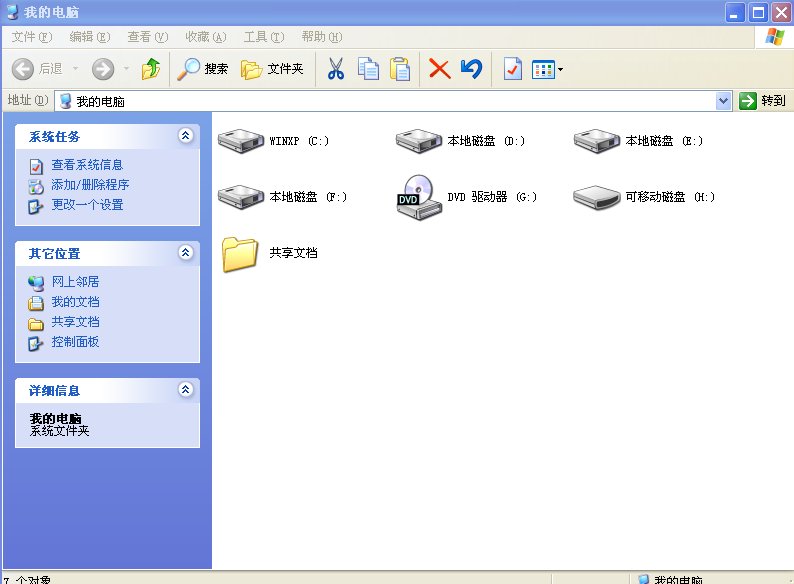
Task: Click the Go (转到) button
Action: pyautogui.click(x=762, y=101)
